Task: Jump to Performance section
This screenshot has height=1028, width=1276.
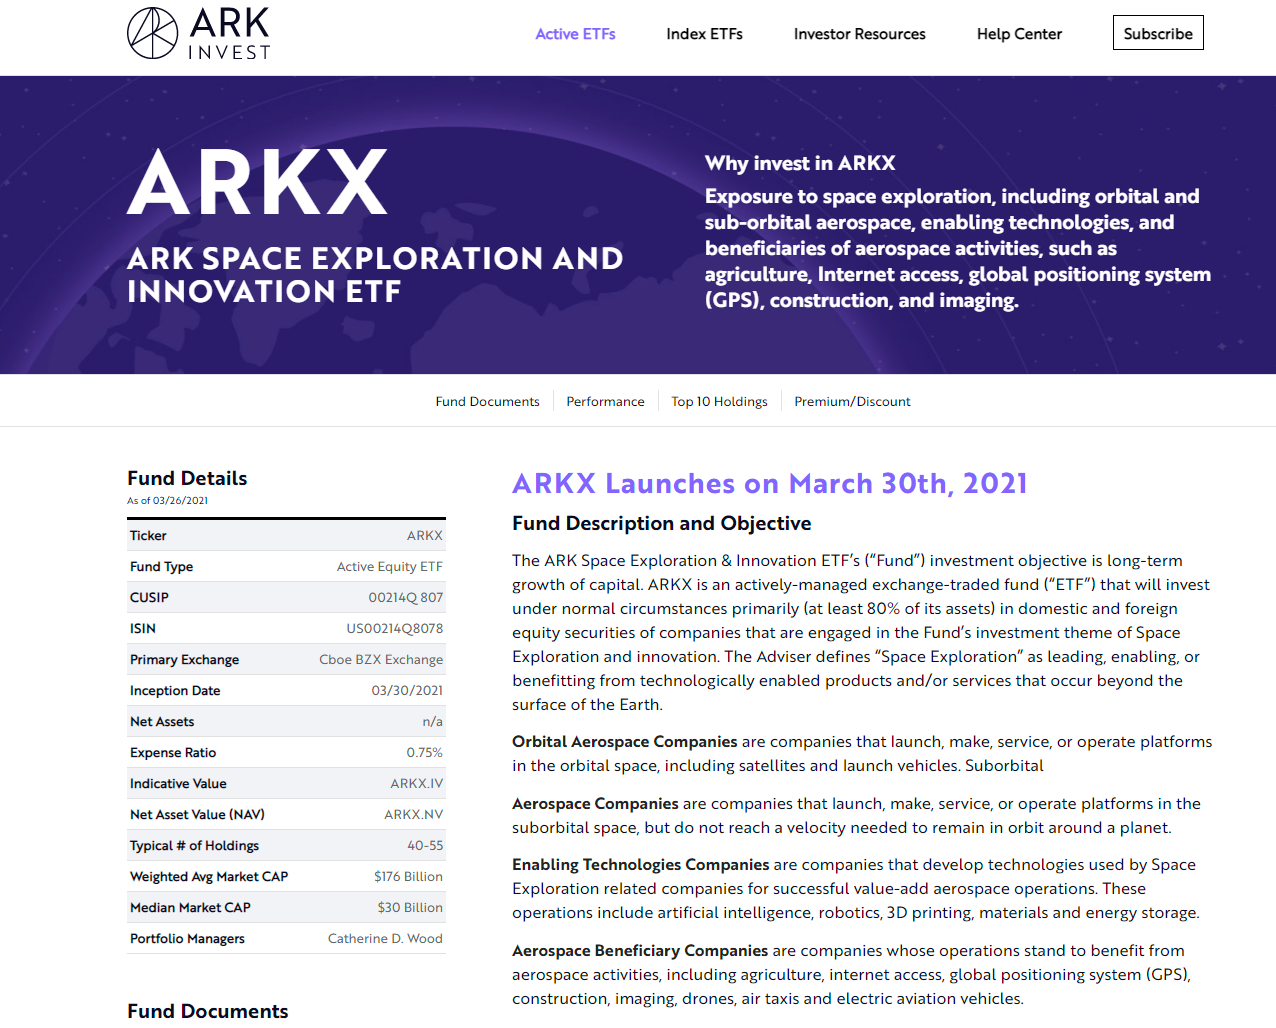Action: click(605, 401)
